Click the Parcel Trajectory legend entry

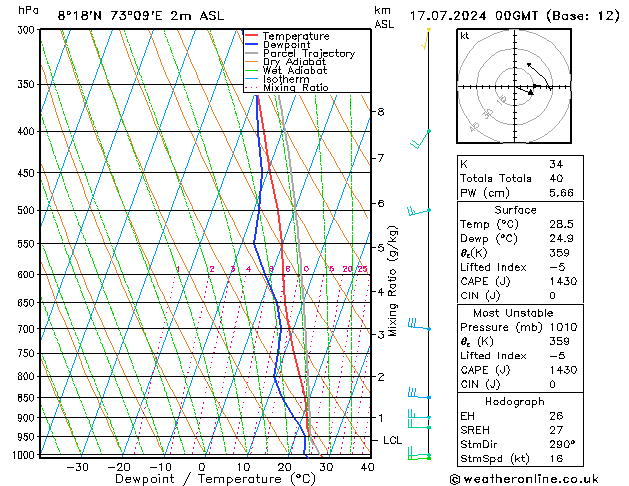tap(300, 53)
